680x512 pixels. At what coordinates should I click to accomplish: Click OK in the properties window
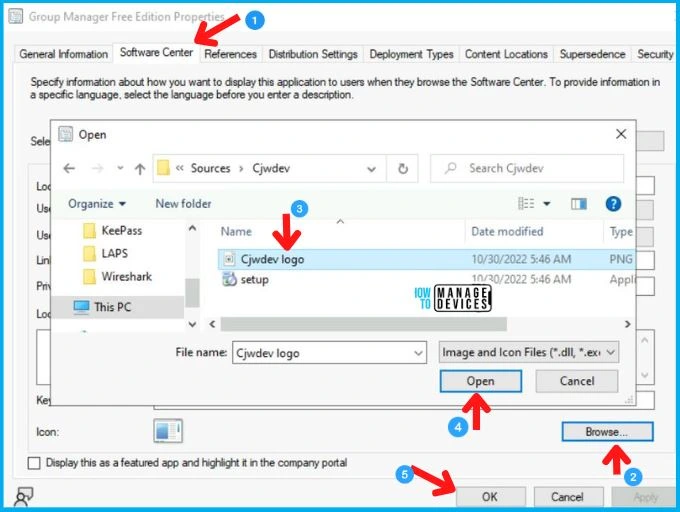pos(490,497)
